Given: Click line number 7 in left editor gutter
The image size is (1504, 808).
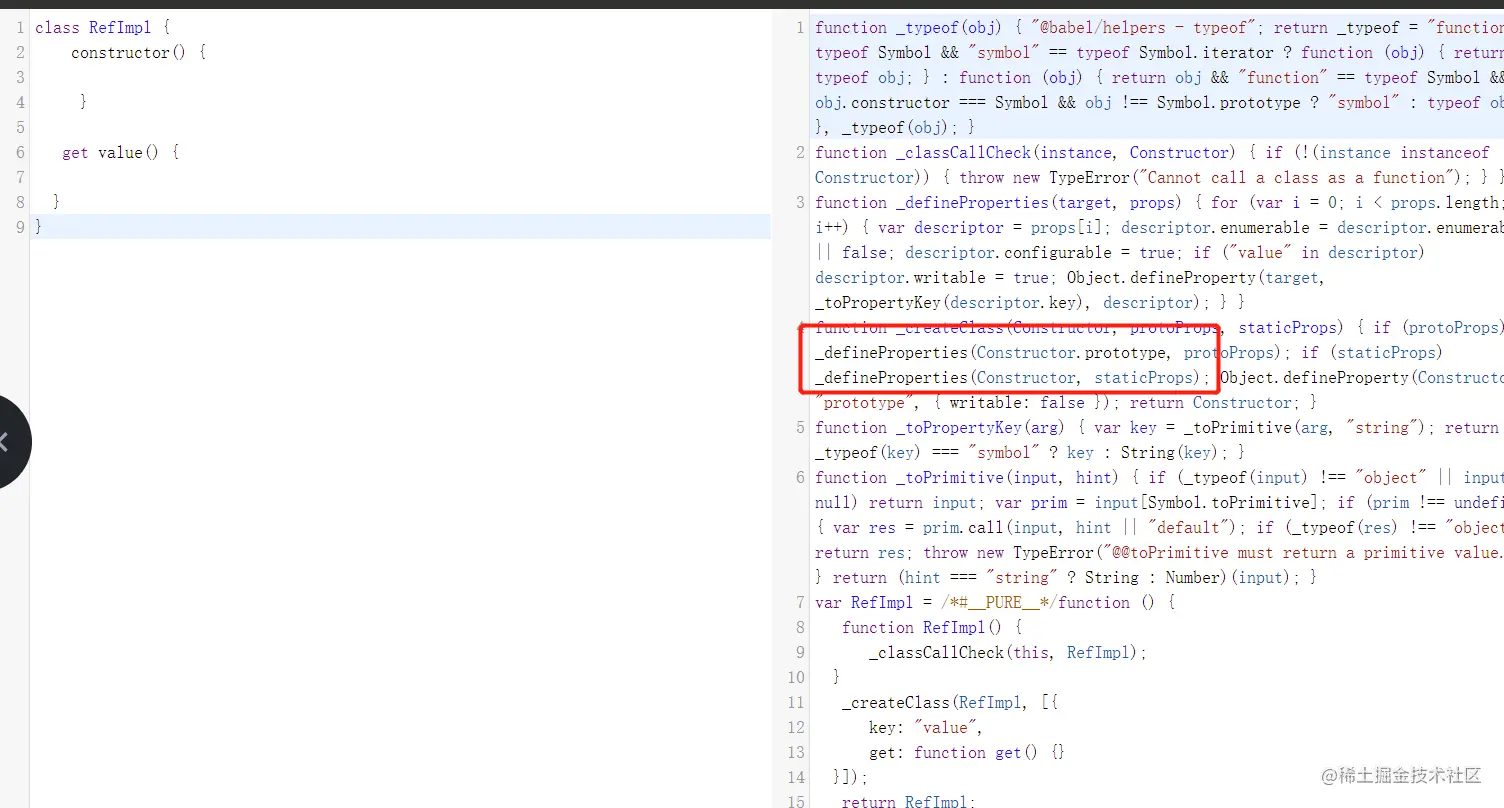Looking at the screenshot, I should point(20,178).
